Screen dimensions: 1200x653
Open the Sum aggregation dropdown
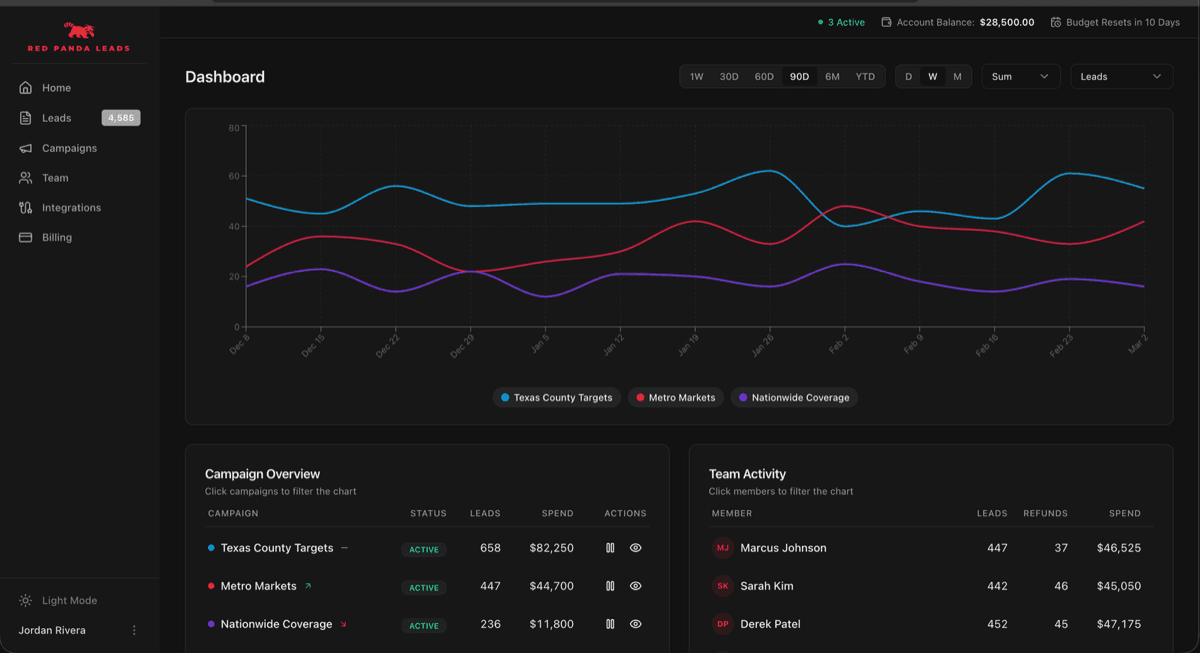click(x=1020, y=76)
